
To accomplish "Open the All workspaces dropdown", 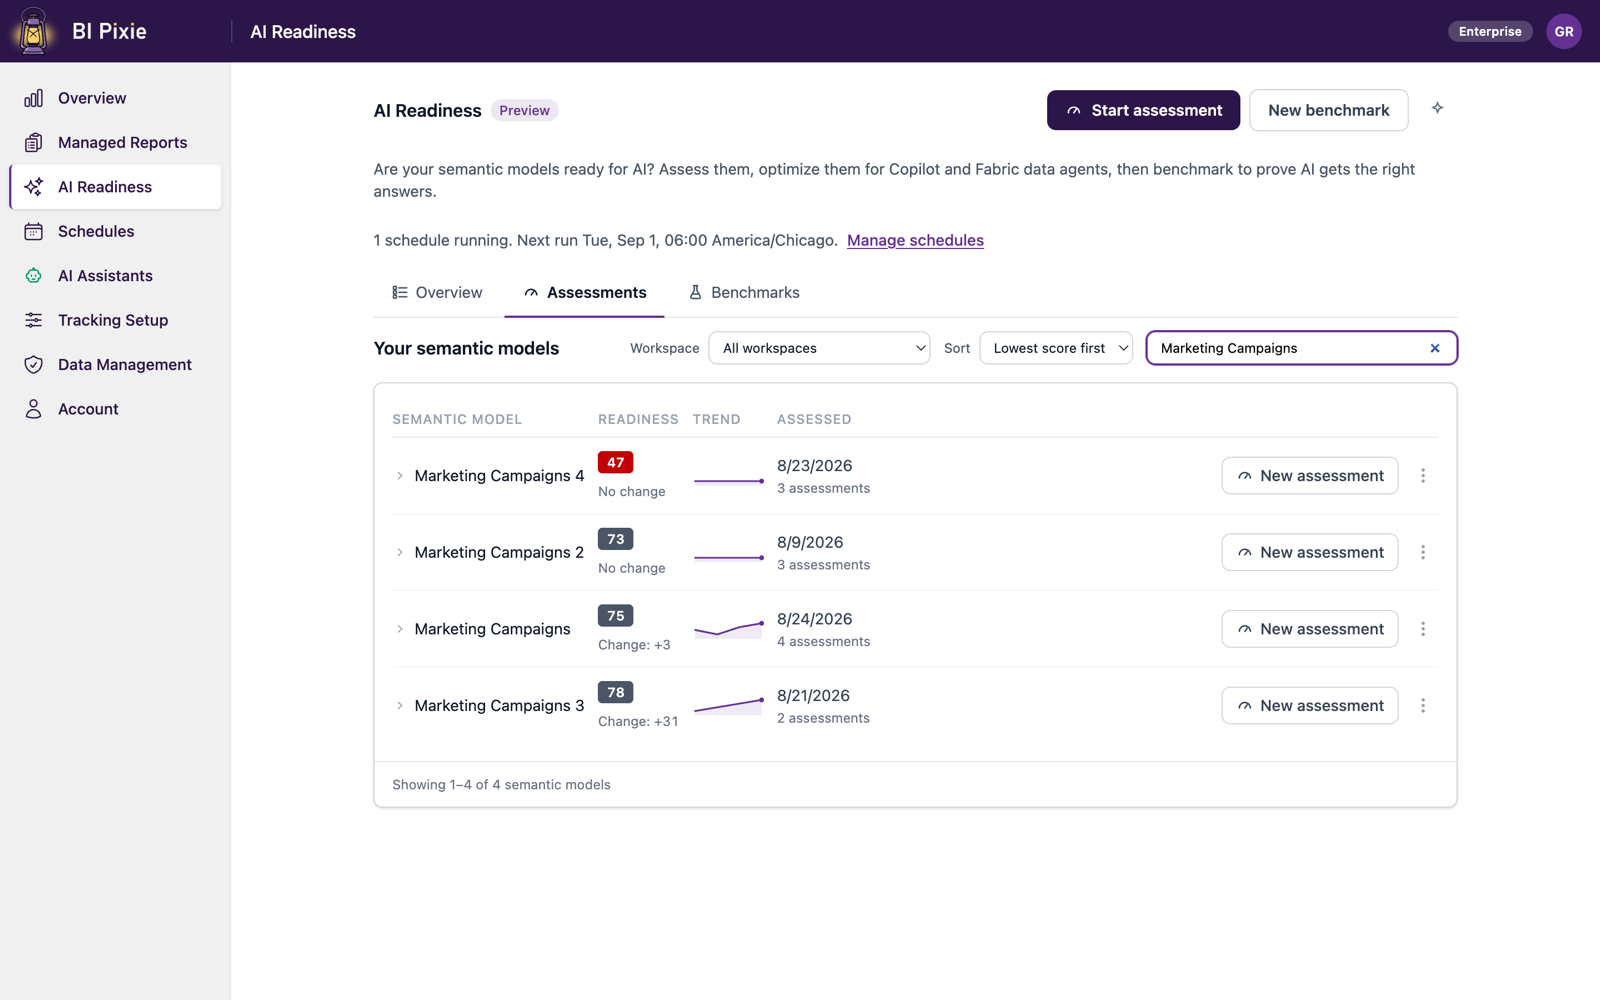I will (819, 348).
